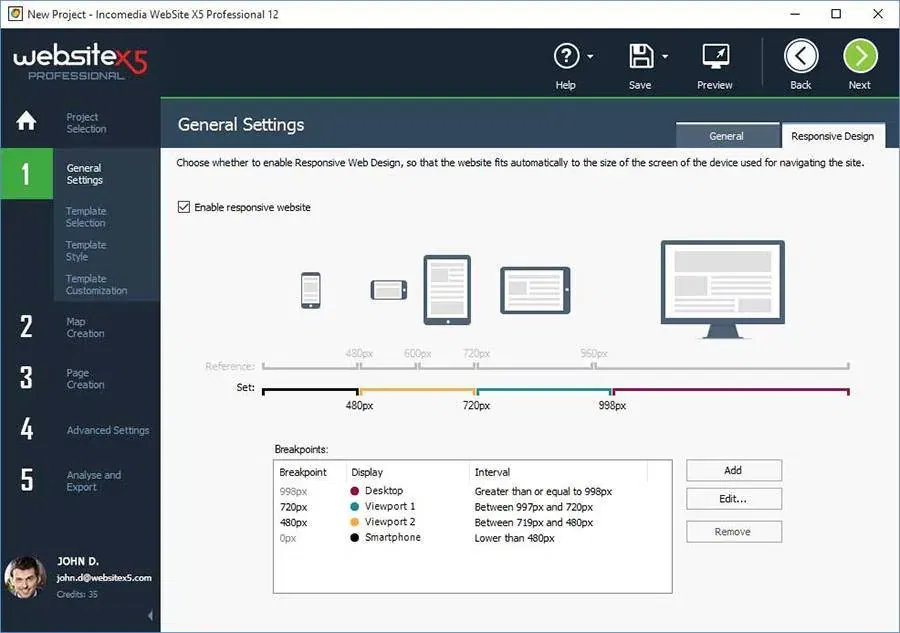Go to step 4 Advanced Settings

coord(107,430)
